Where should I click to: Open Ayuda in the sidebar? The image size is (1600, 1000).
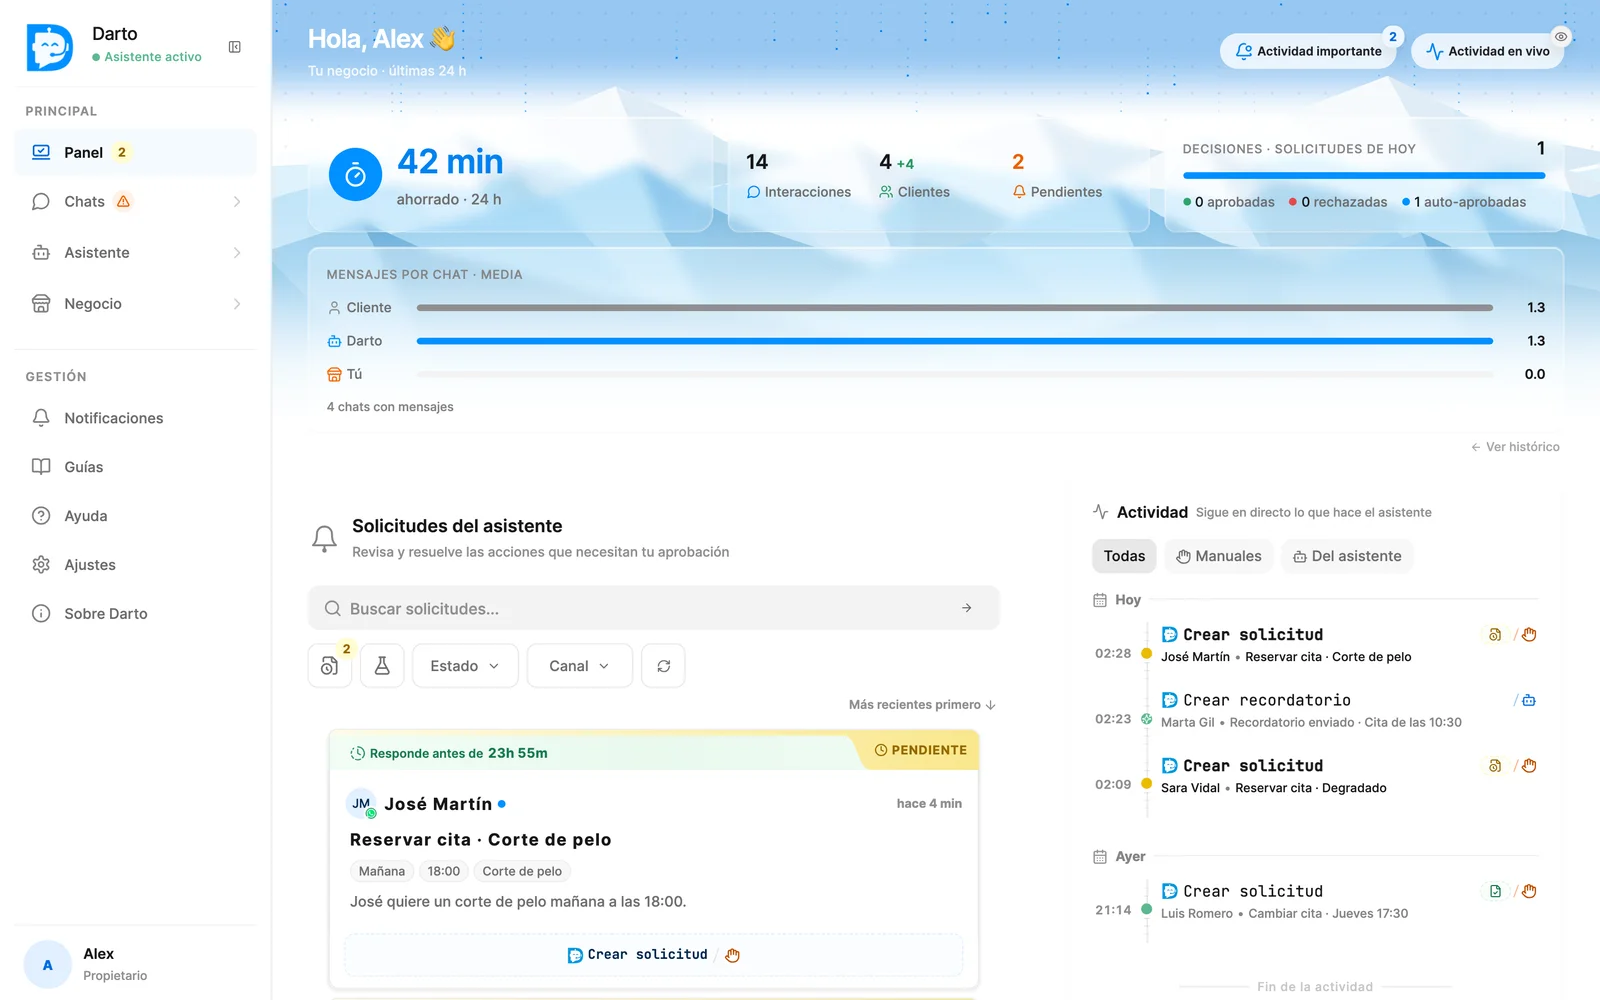[x=135, y=516]
